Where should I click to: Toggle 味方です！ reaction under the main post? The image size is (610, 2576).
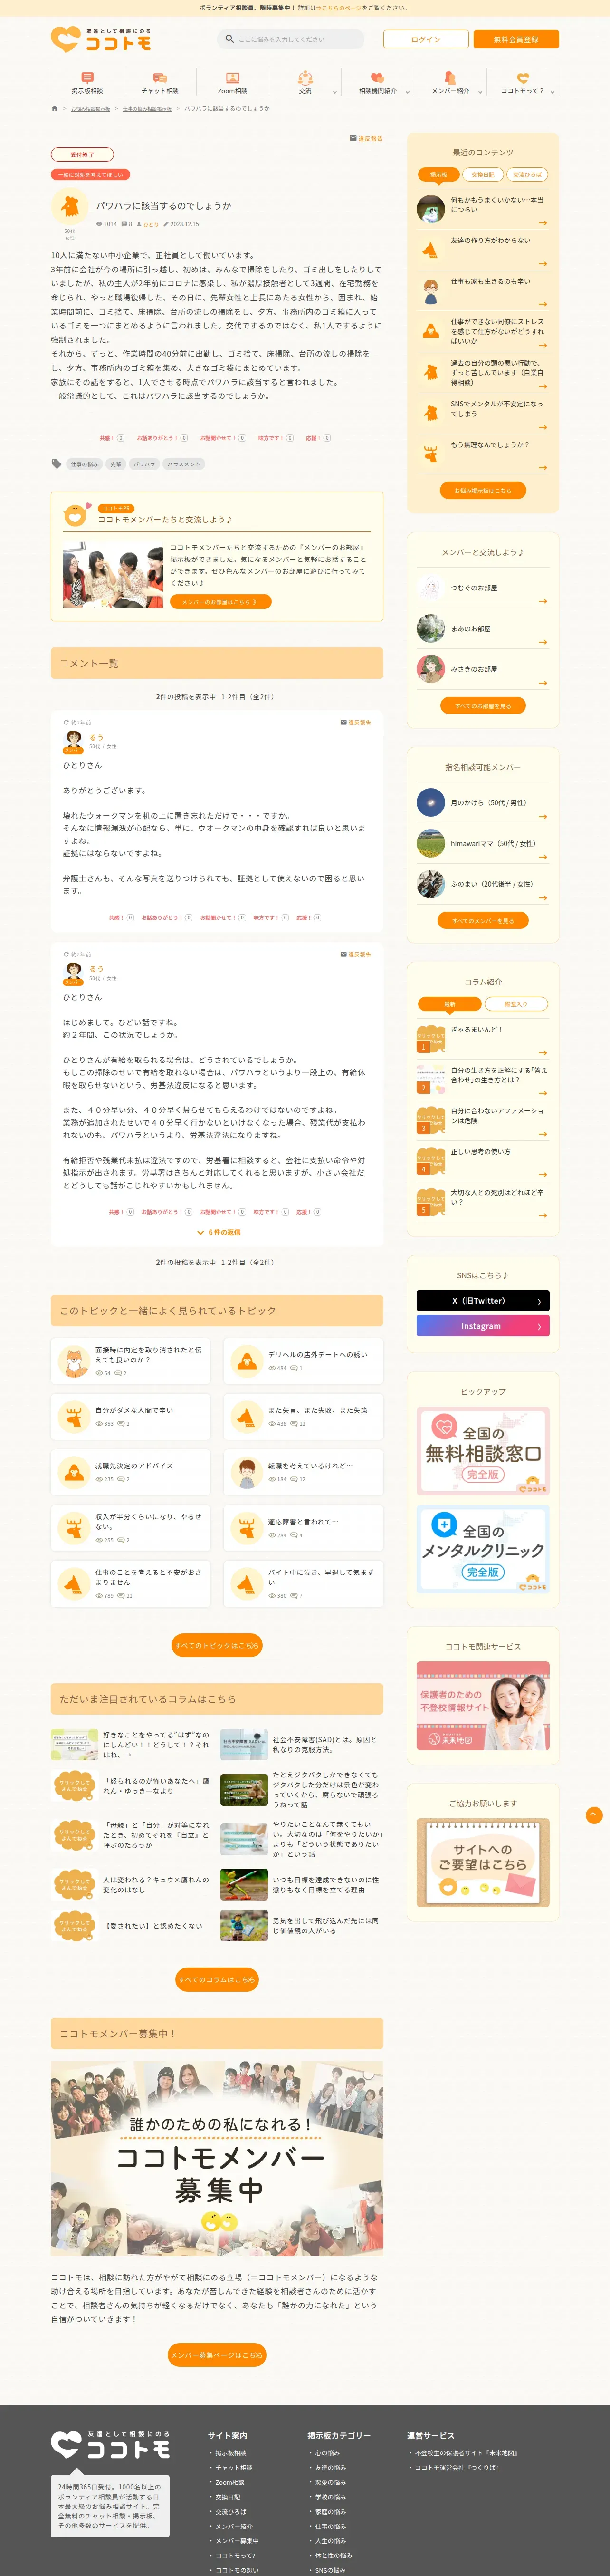276,438
